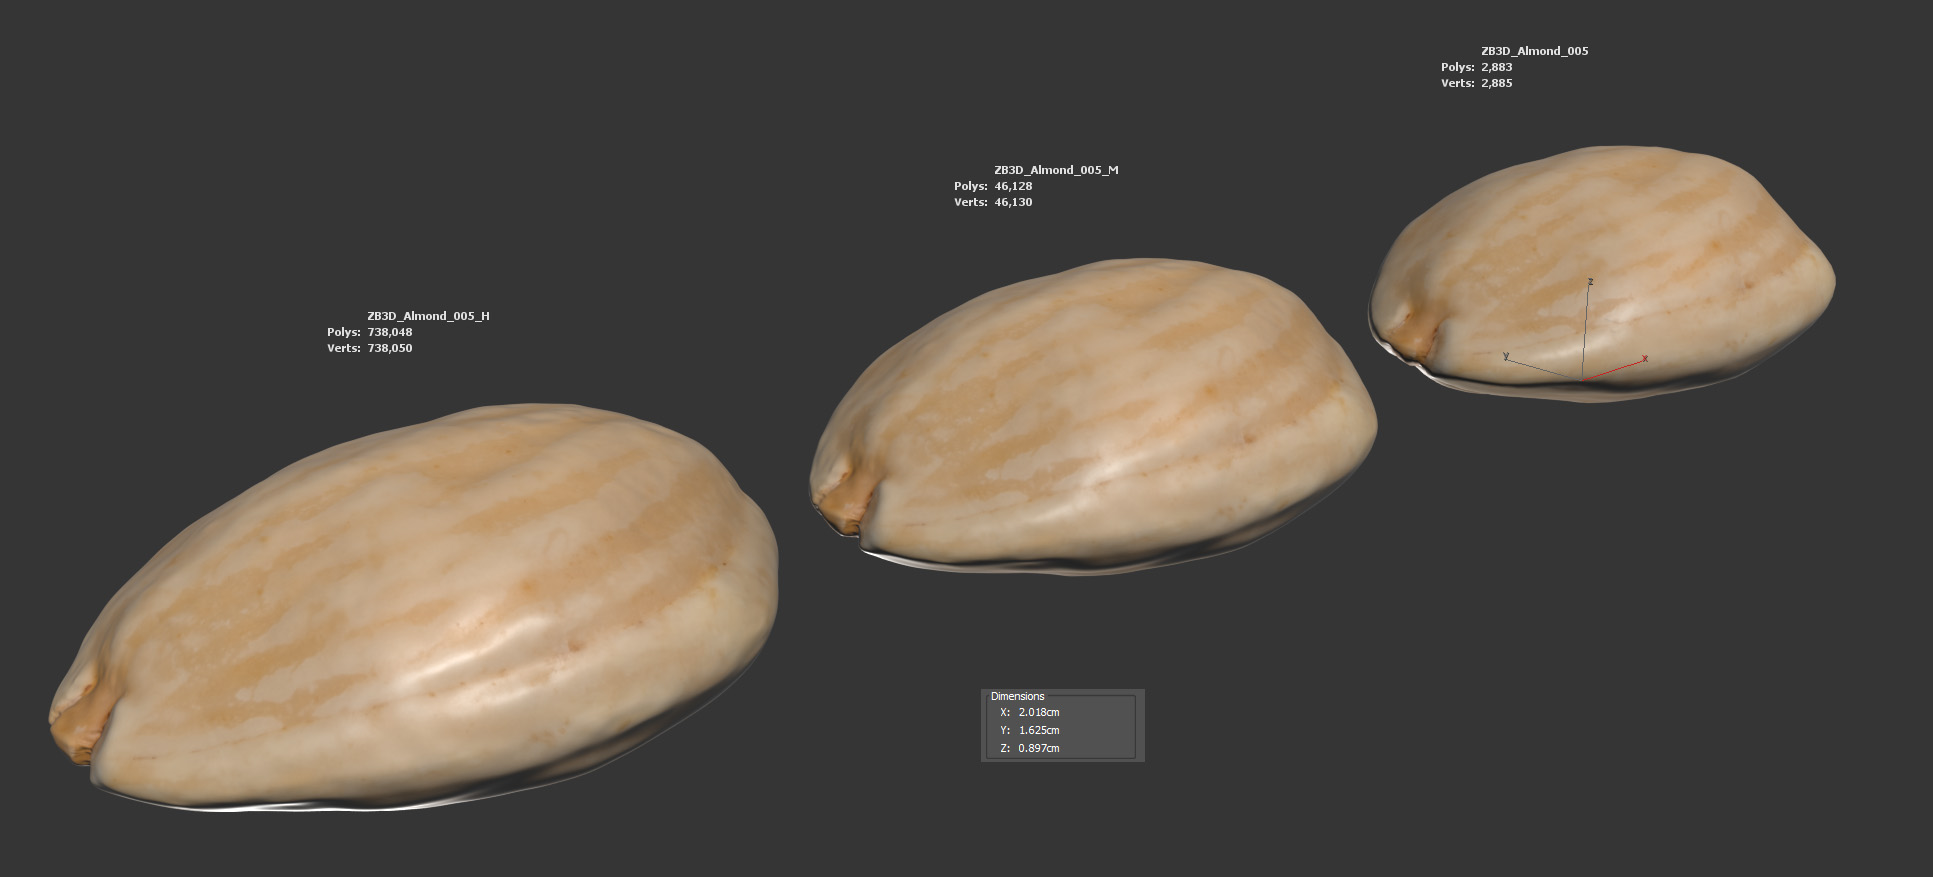Screen dimensions: 1933x877
Task: Click the ZB3D_Almond_005_M name label
Action: [x=1056, y=170]
